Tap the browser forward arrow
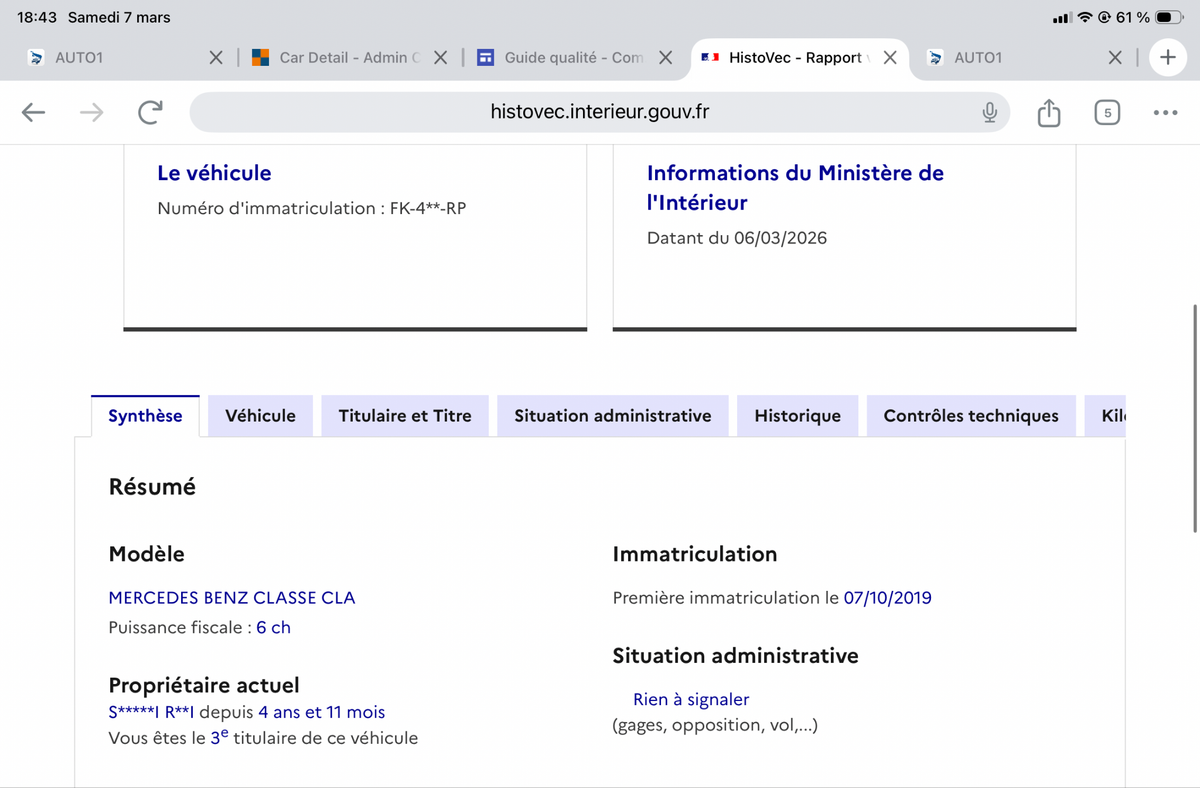This screenshot has width=1200, height=788. (x=91, y=113)
